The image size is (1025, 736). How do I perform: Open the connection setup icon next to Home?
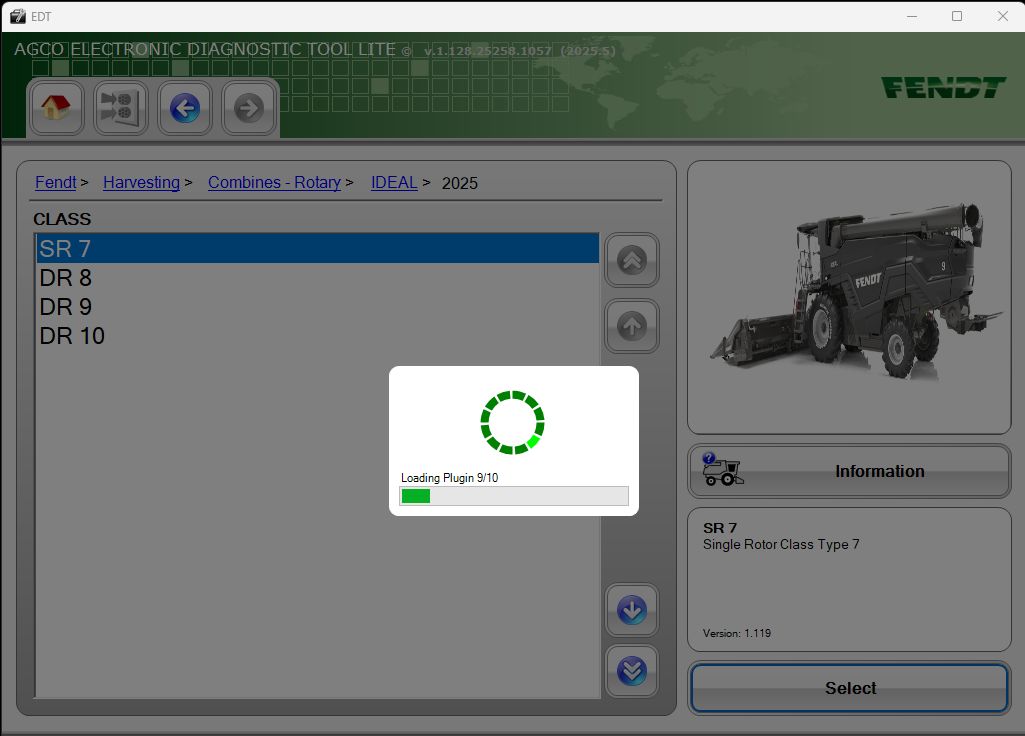coord(120,108)
